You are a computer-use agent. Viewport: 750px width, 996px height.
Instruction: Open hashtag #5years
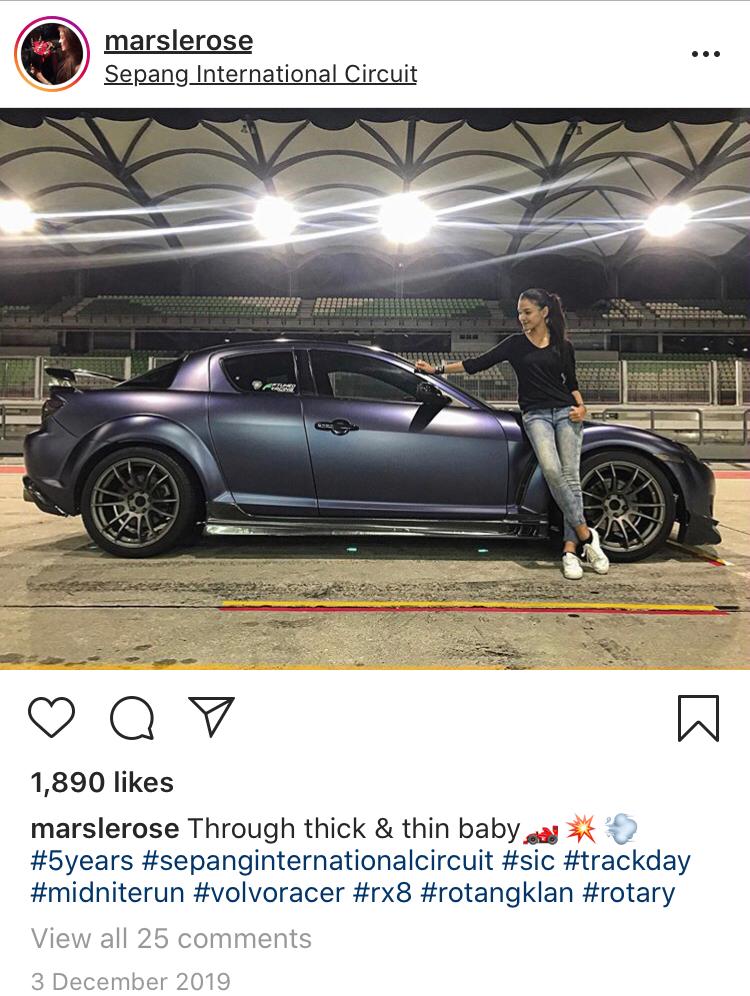[x=82, y=861]
